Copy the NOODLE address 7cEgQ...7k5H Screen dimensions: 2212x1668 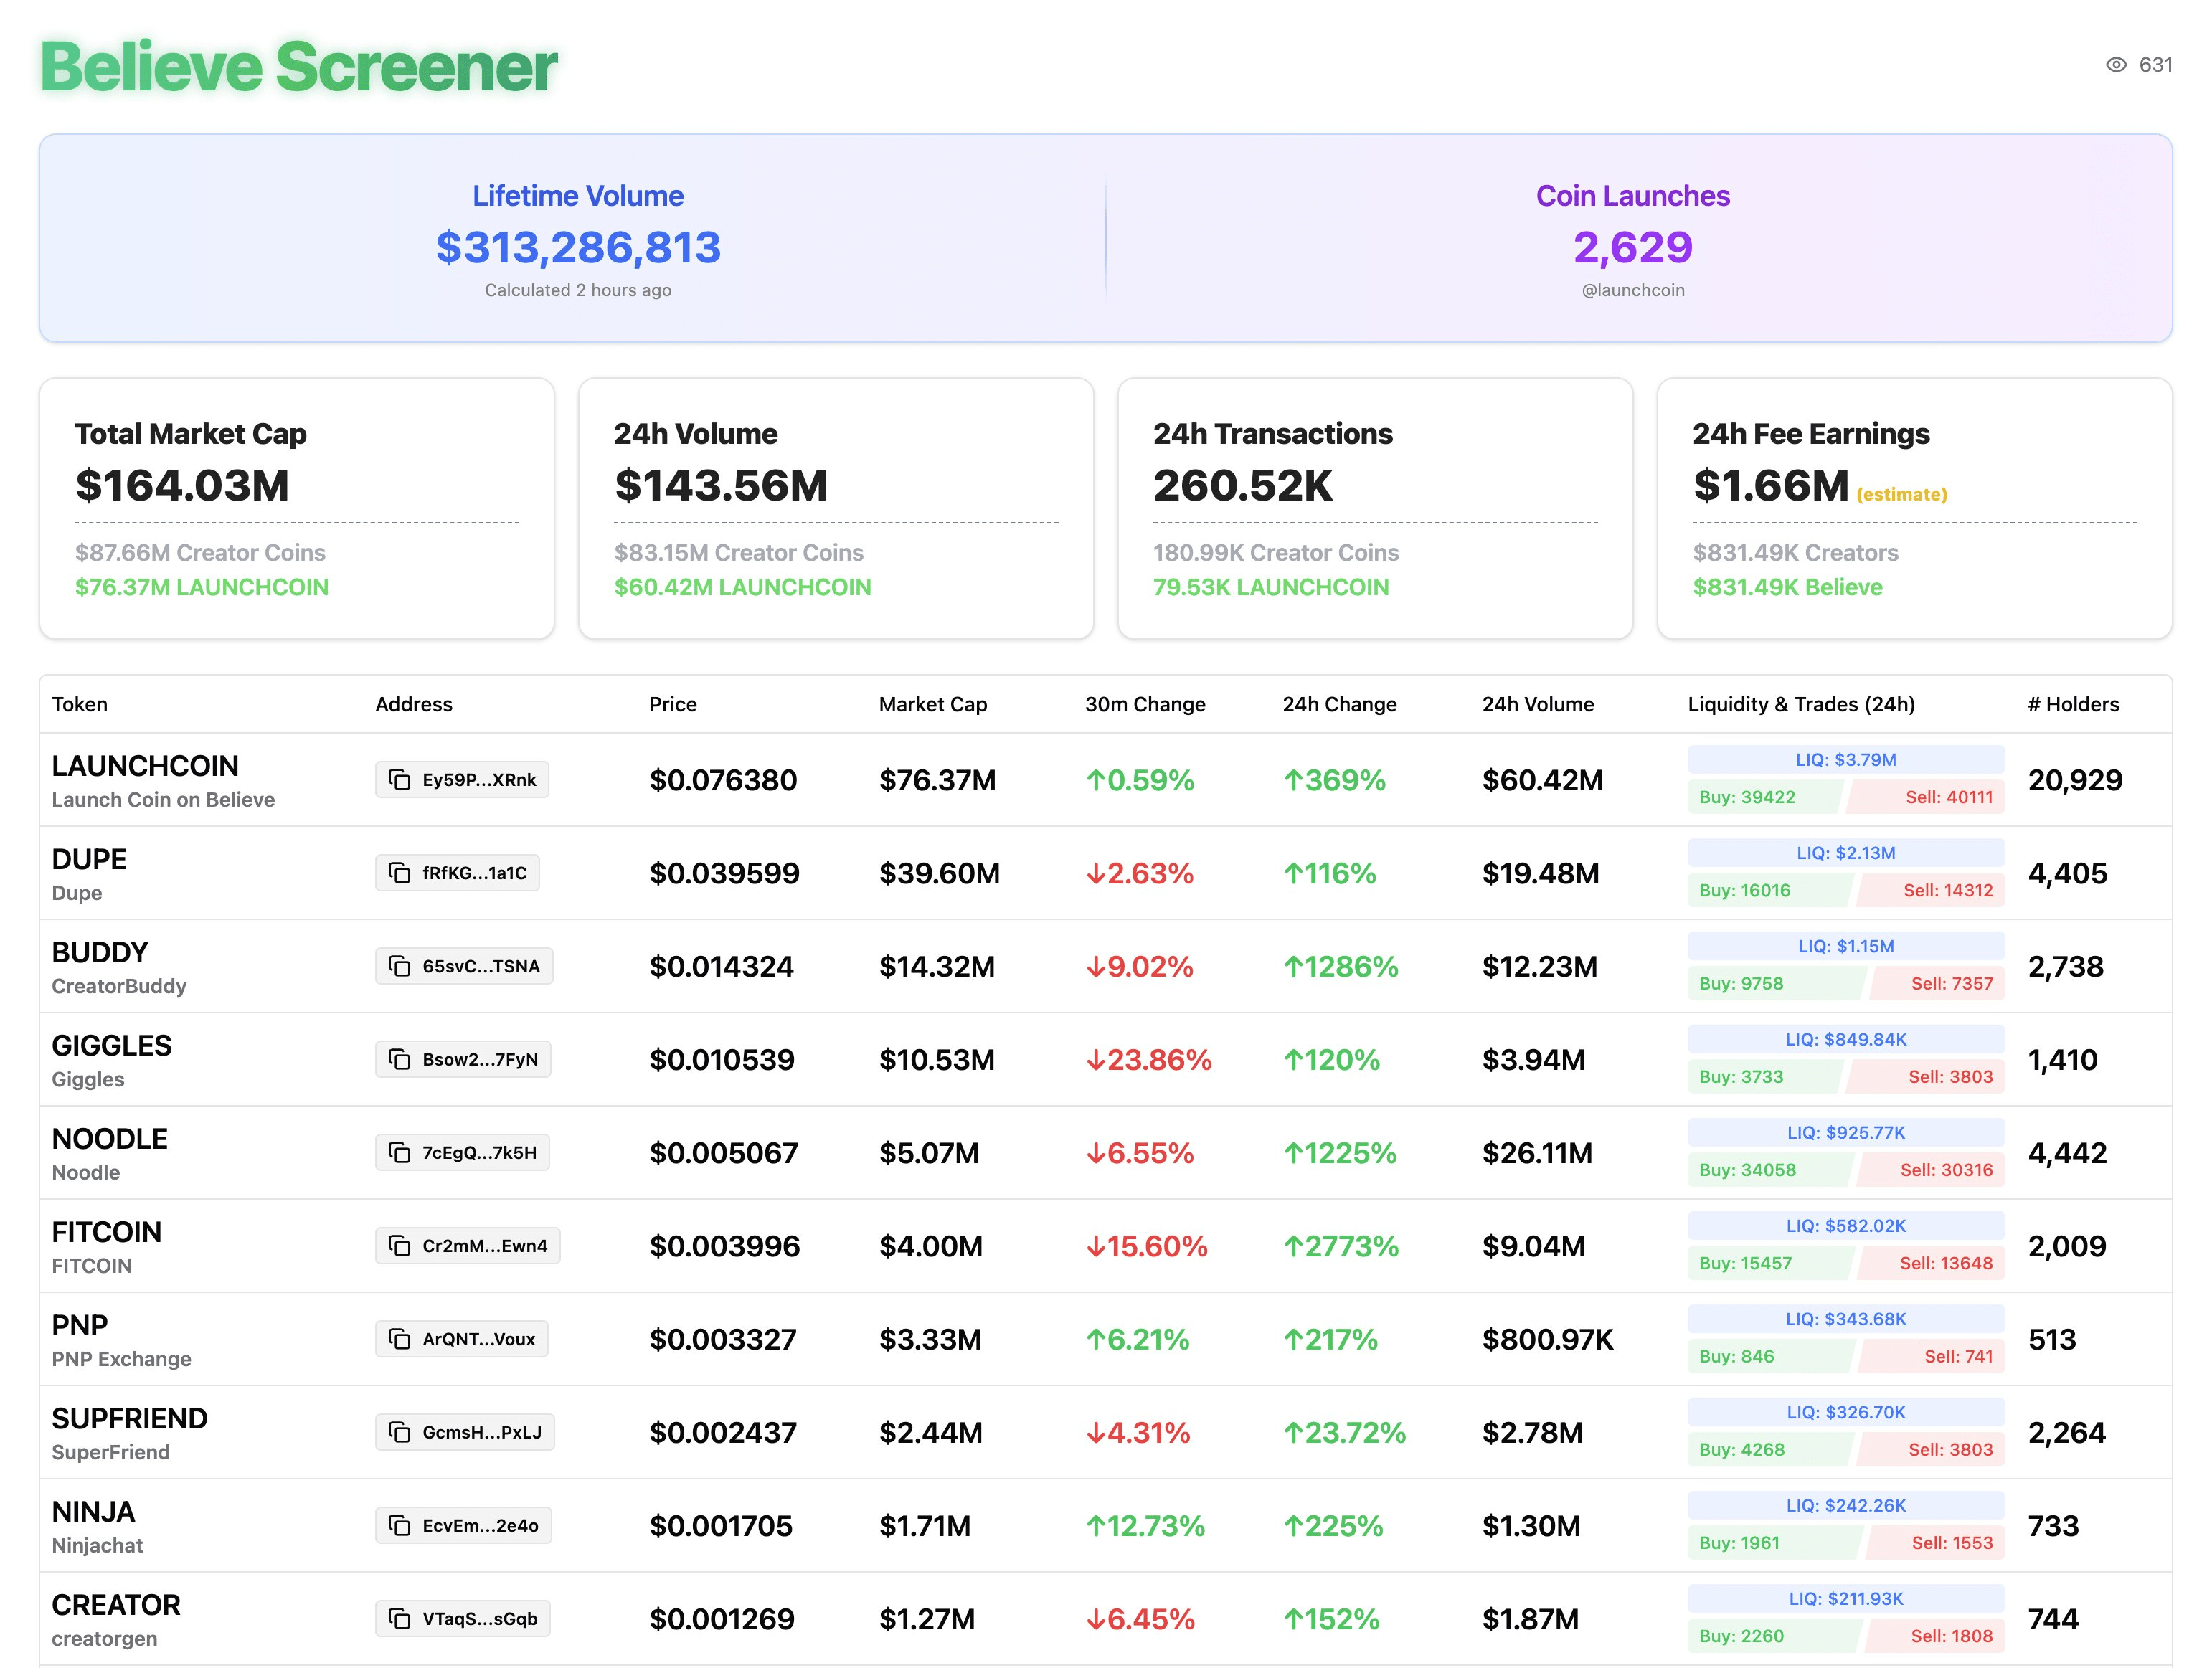point(462,1152)
